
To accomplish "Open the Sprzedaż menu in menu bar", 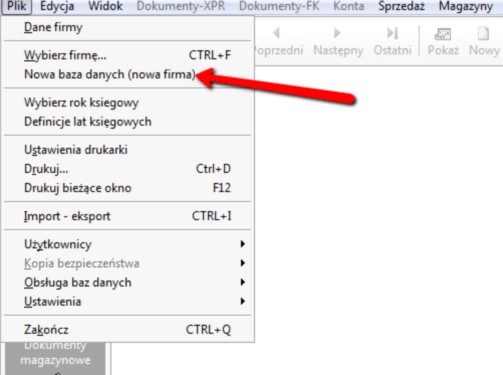I will coord(401,6).
